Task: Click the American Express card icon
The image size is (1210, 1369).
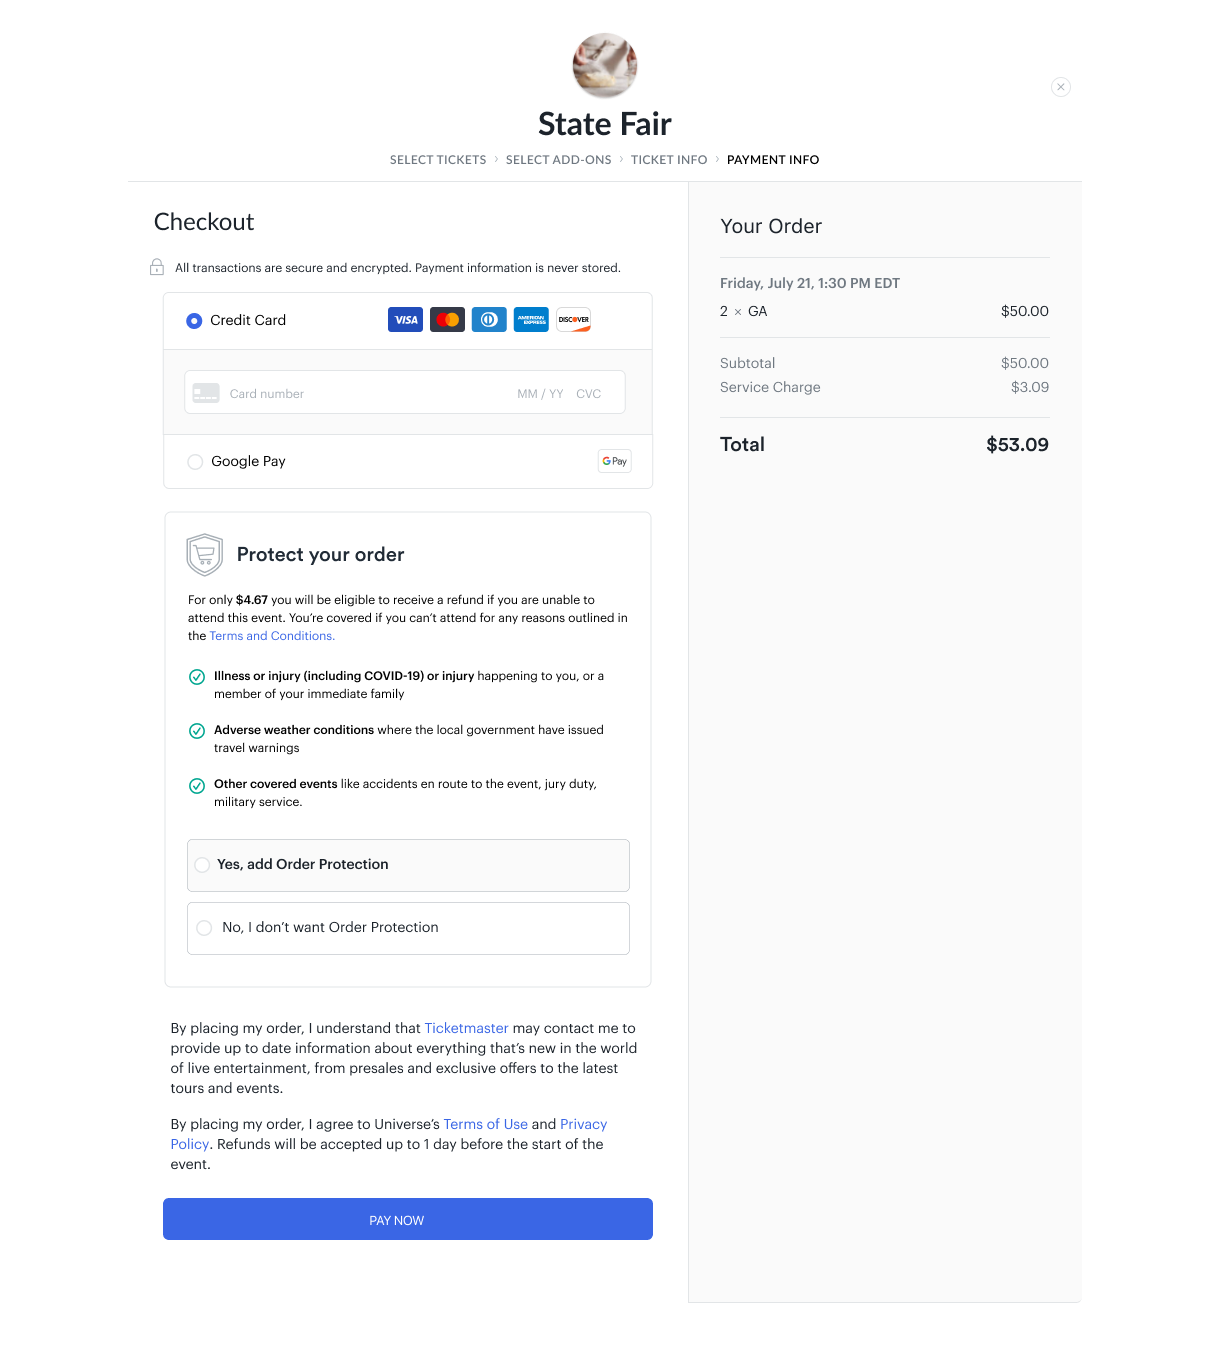Action: pyautogui.click(x=531, y=320)
